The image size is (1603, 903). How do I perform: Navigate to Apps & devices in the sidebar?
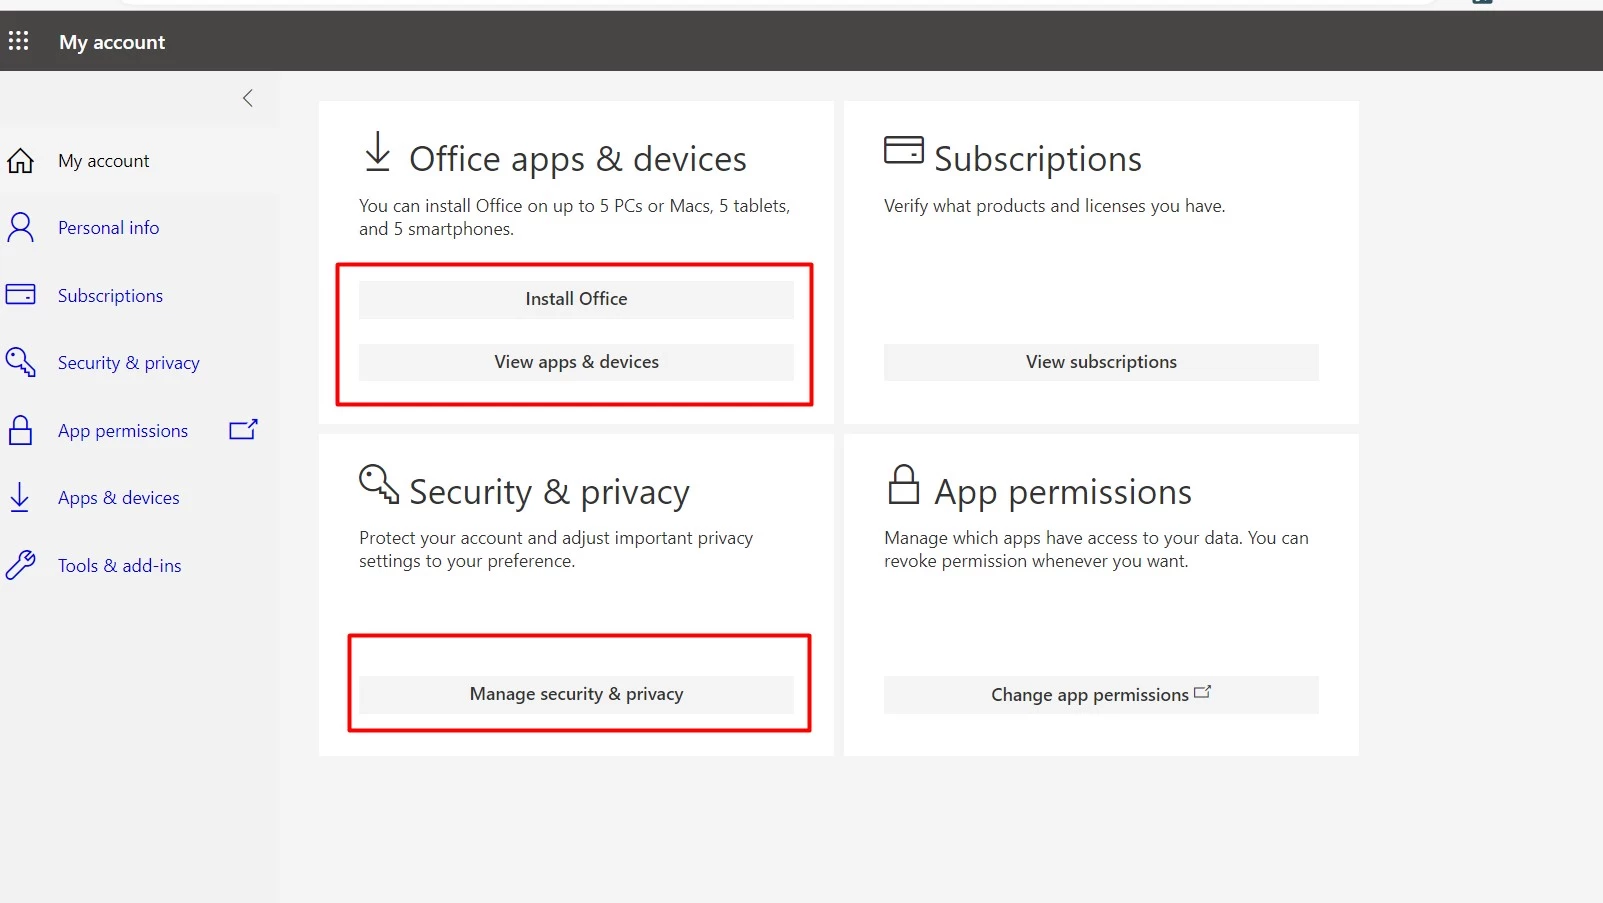click(x=118, y=498)
